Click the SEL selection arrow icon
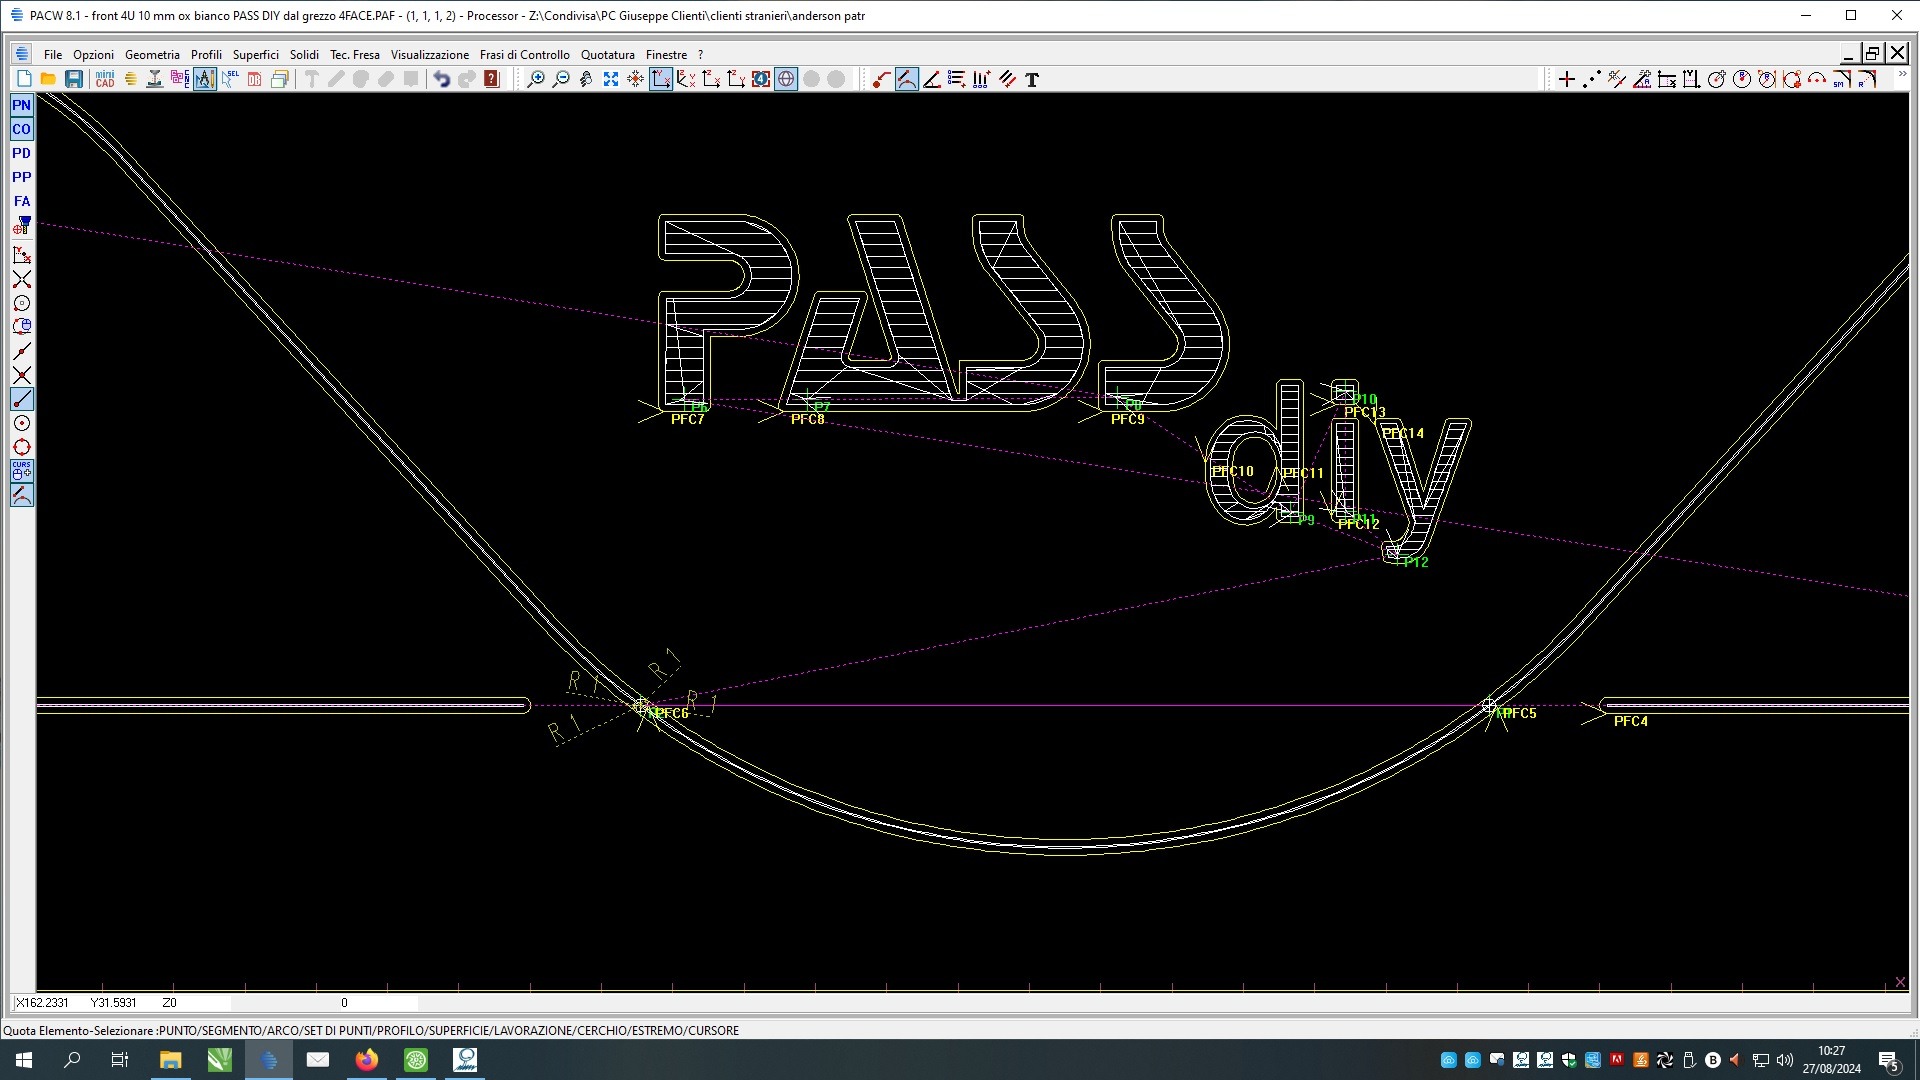Image resolution: width=1920 pixels, height=1080 pixels. [x=230, y=79]
